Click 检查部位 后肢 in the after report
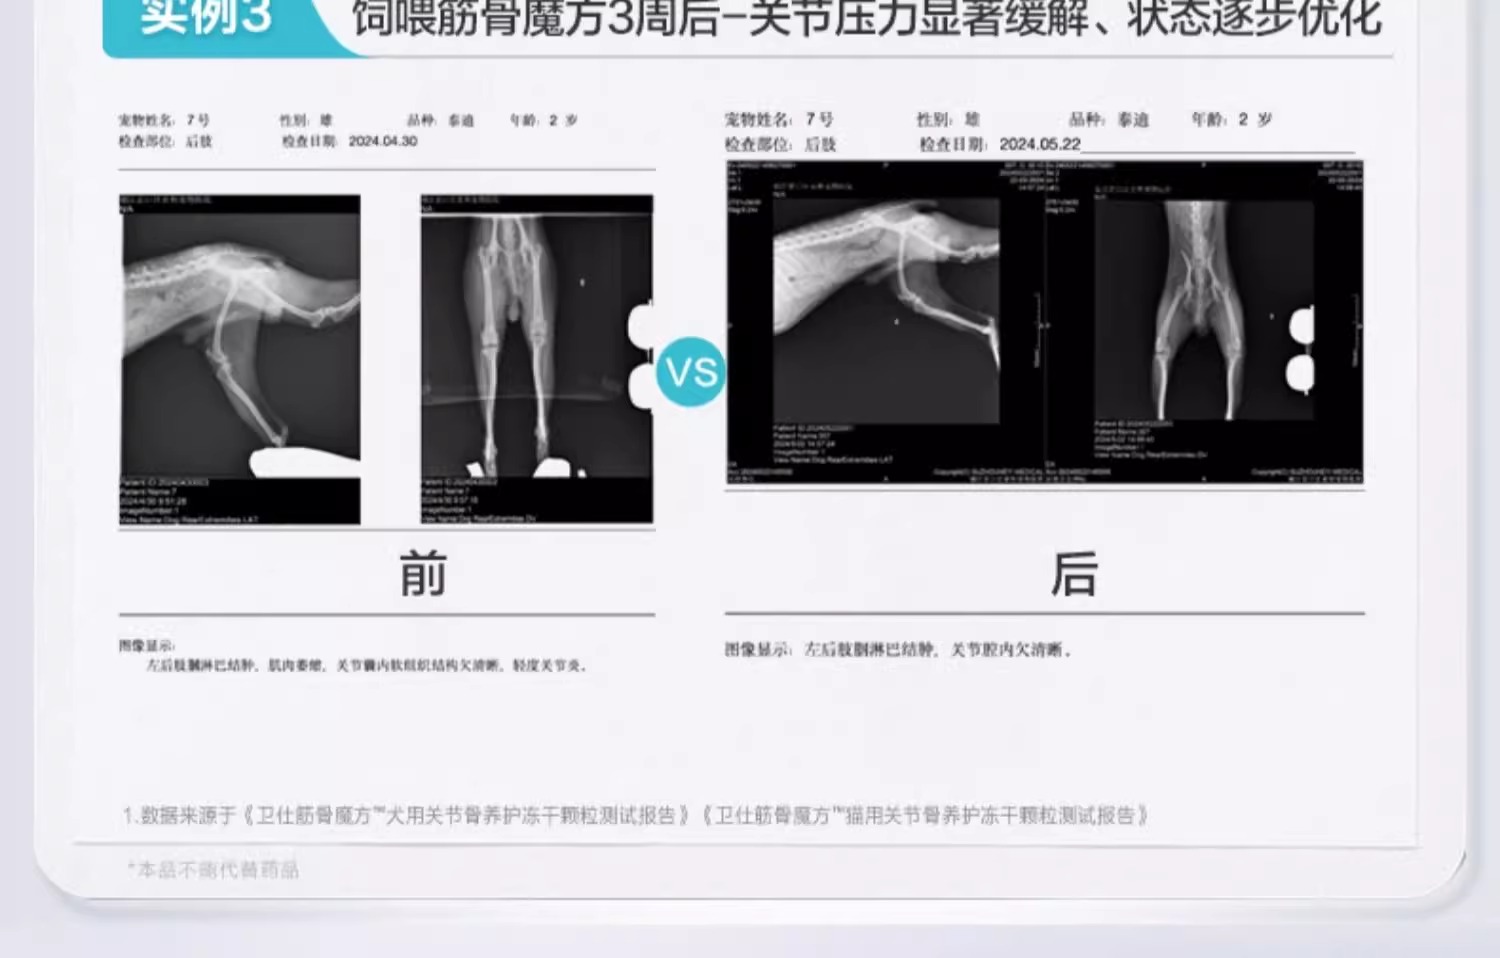 [x=780, y=145]
